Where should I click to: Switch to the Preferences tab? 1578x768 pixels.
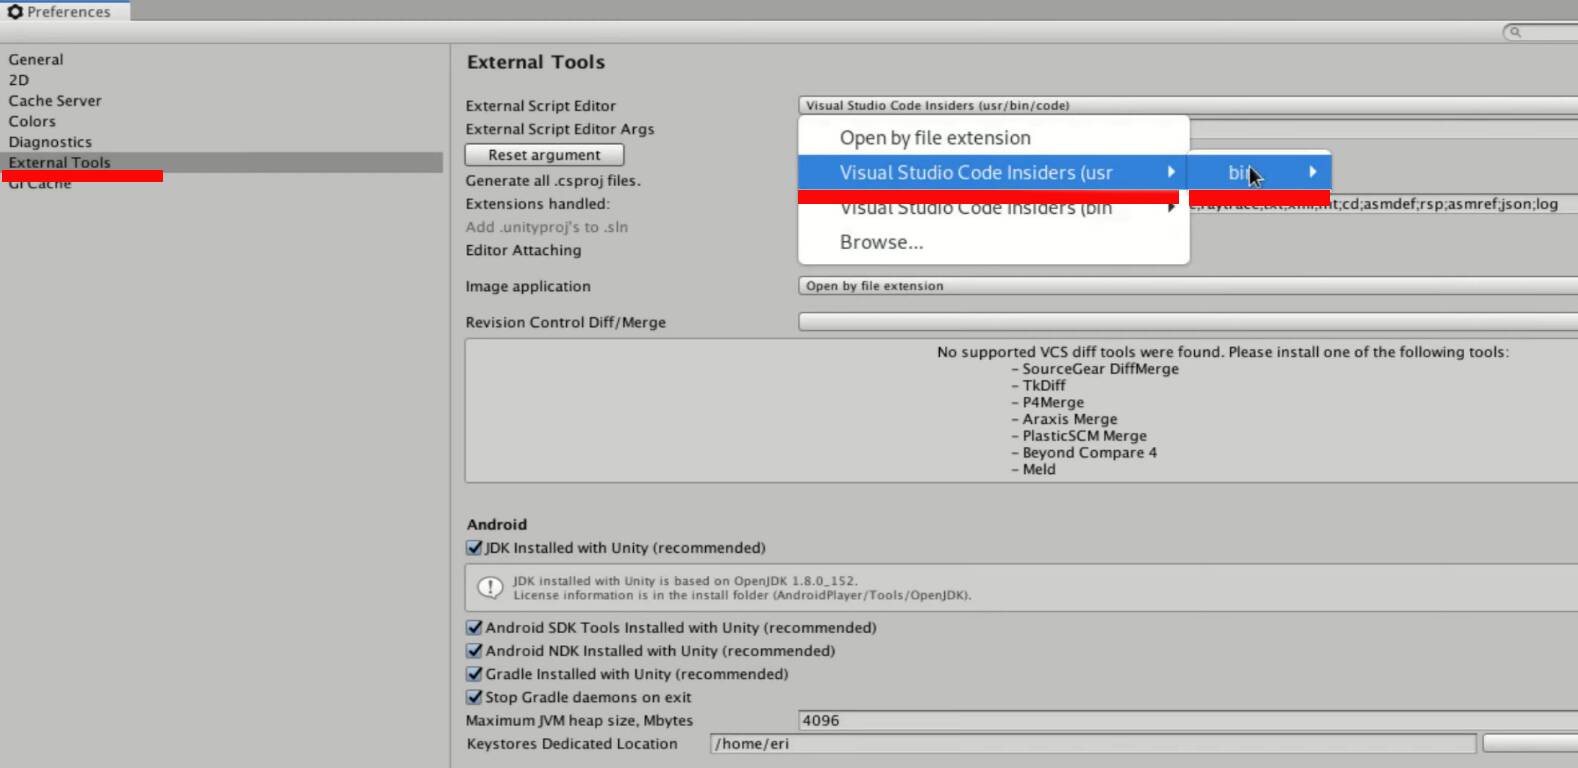65,12
